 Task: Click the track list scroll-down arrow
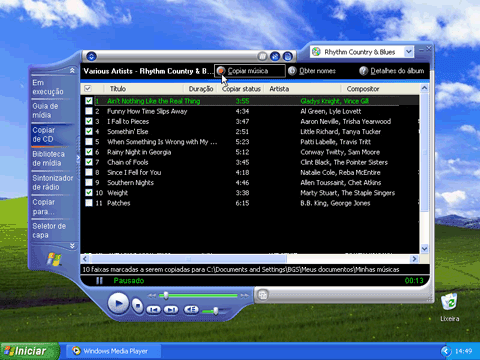[x=424, y=249]
